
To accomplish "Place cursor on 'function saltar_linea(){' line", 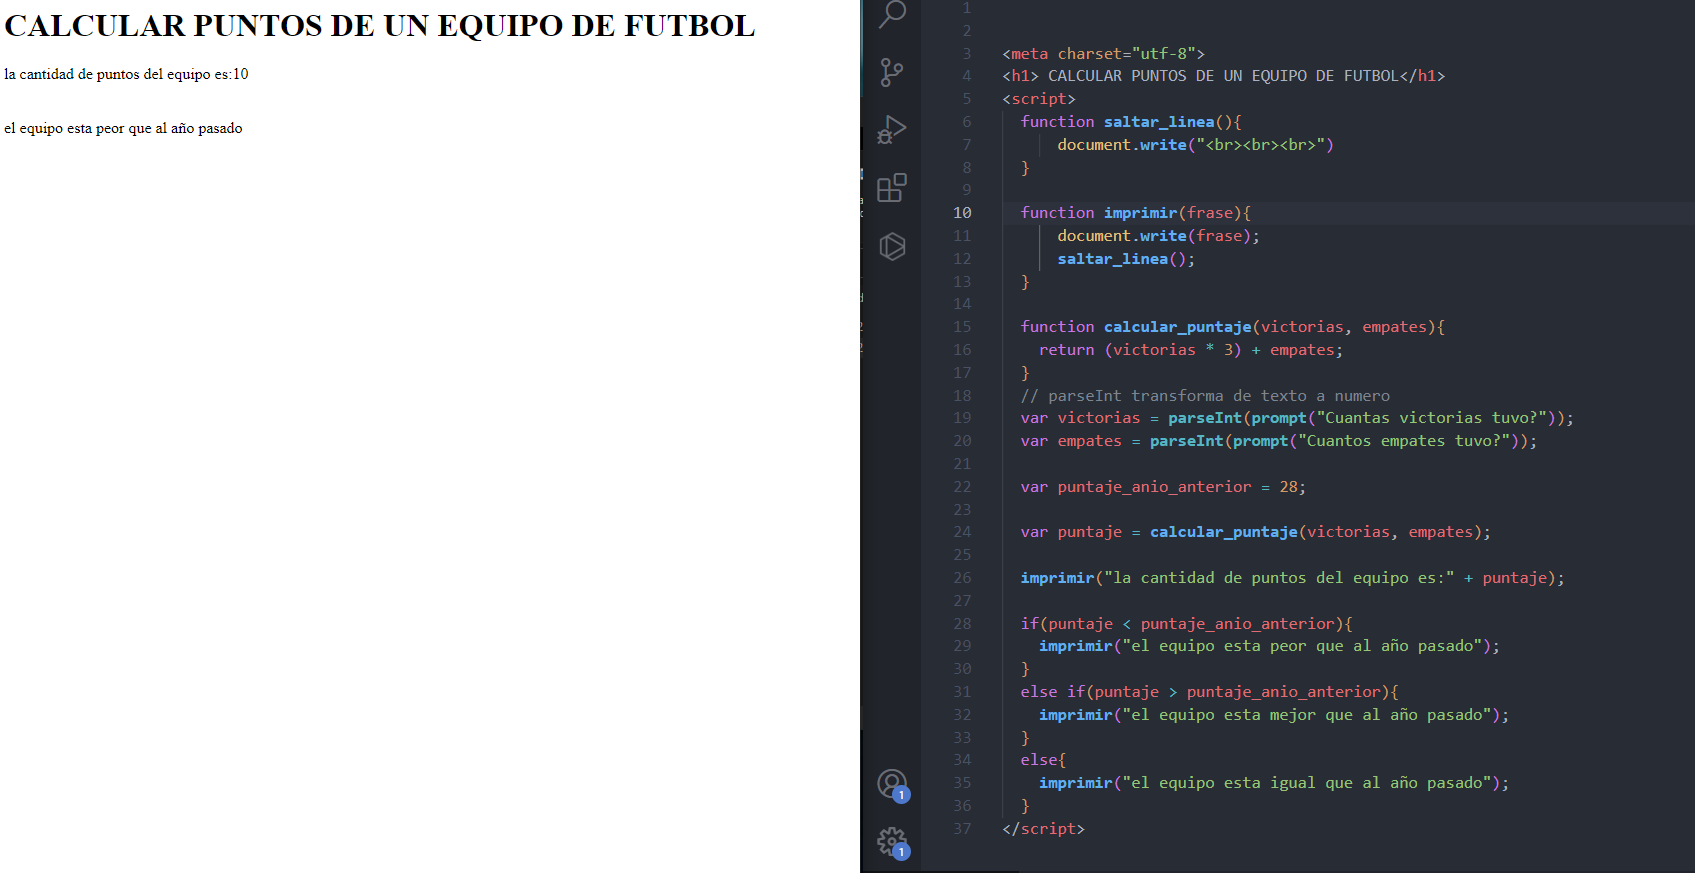I will [x=1130, y=122].
